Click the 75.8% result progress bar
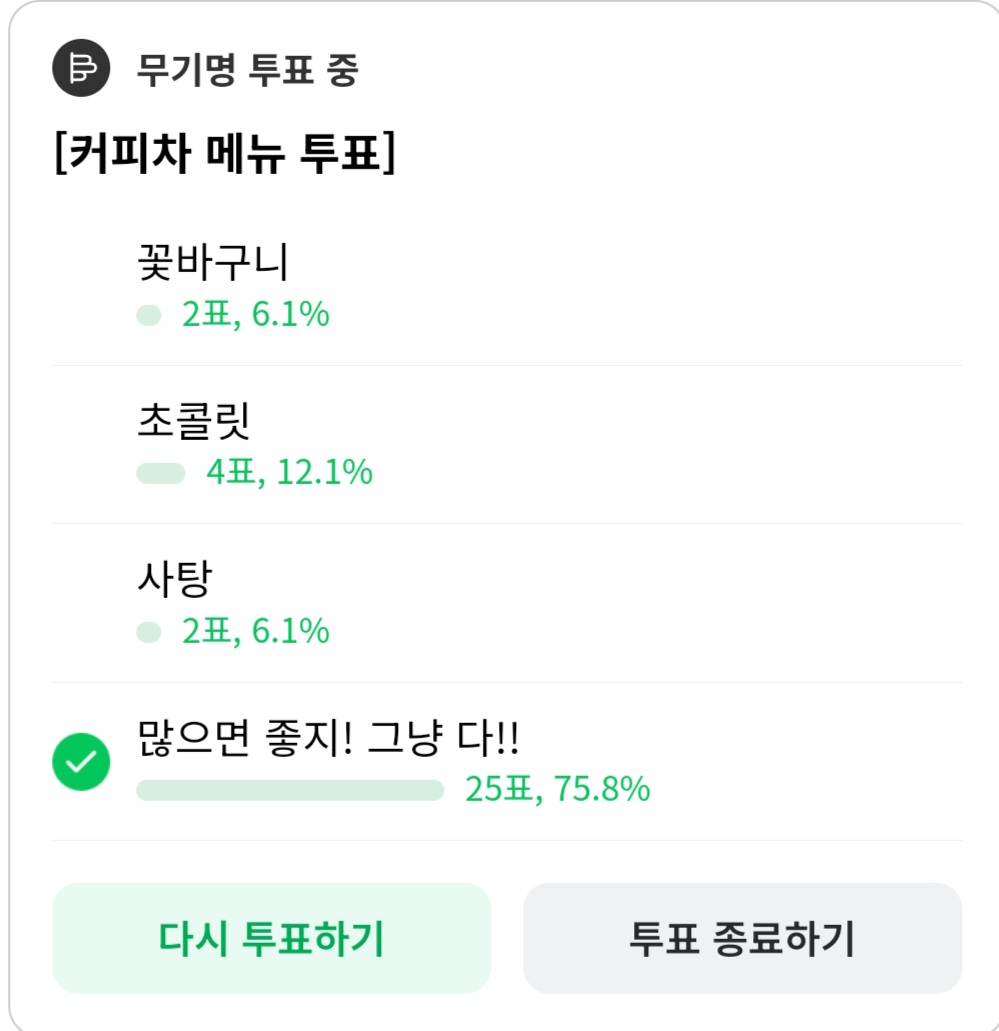 (x=290, y=791)
